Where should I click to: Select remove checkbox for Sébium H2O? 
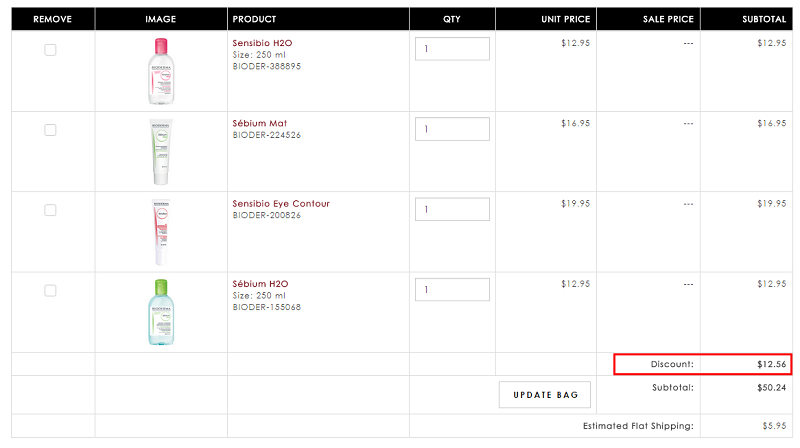pyautogui.click(x=50, y=291)
